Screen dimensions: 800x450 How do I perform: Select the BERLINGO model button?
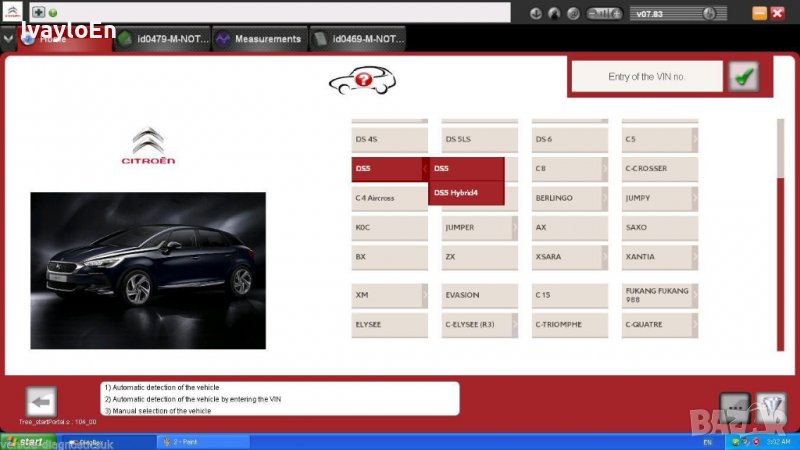pyautogui.click(x=567, y=198)
